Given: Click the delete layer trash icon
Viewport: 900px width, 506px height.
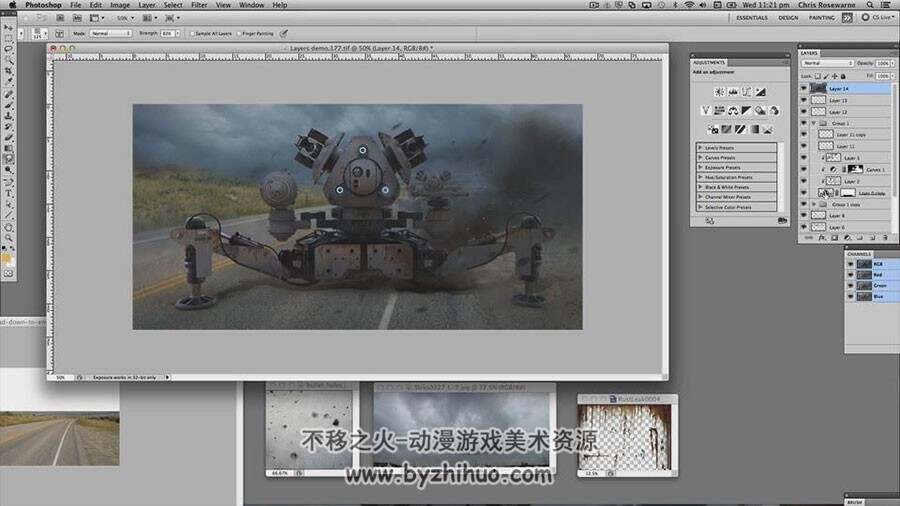Looking at the screenshot, I should (886, 238).
